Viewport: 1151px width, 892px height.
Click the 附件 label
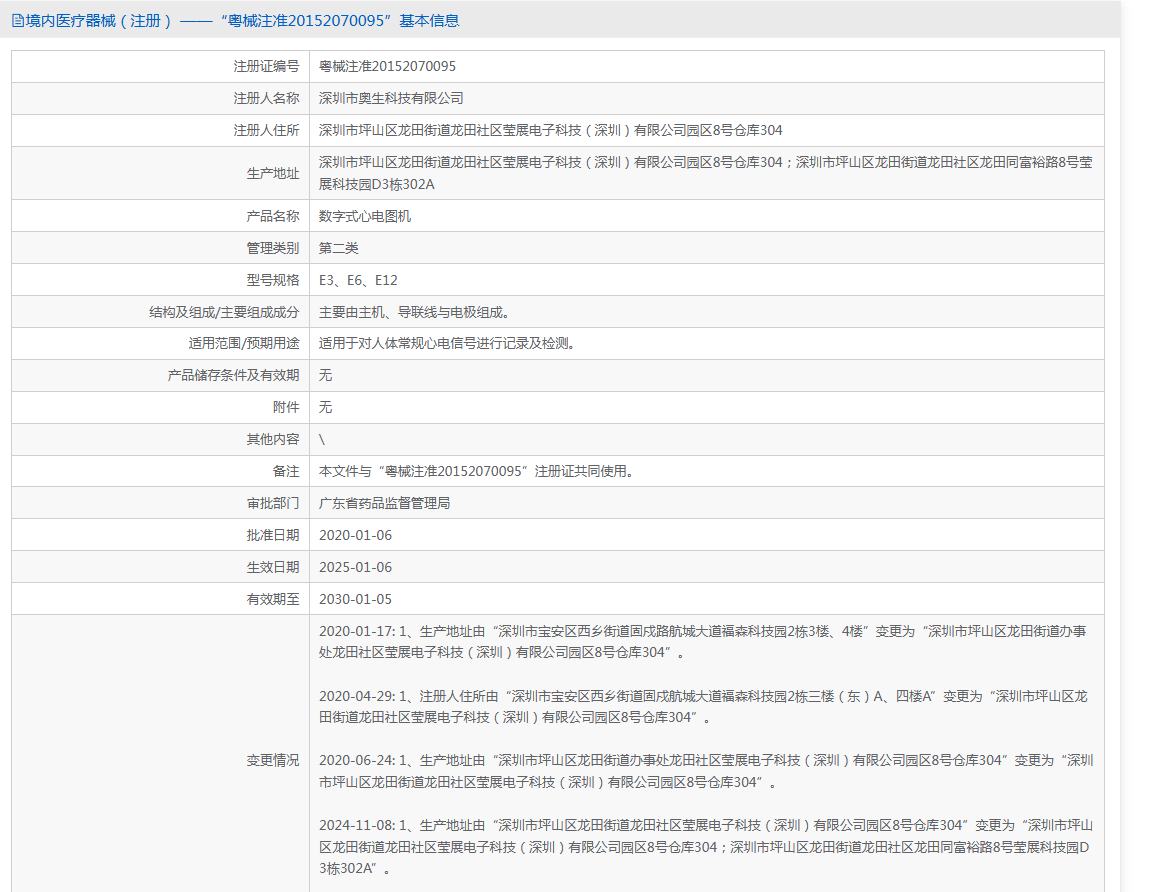point(286,407)
